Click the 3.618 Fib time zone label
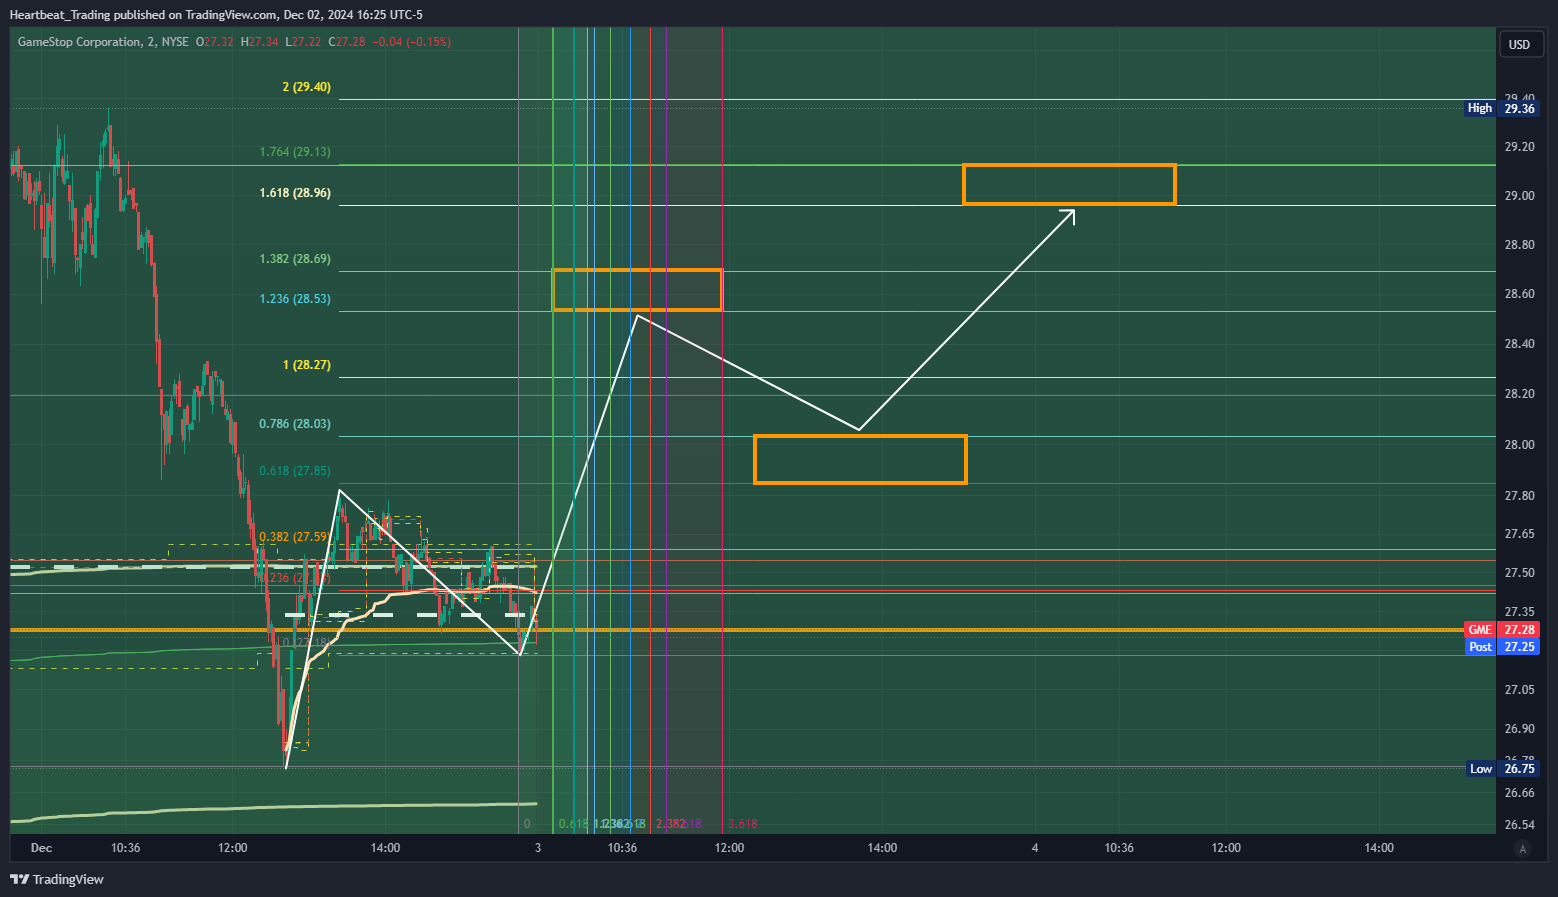This screenshot has width=1558, height=897. 743,824
